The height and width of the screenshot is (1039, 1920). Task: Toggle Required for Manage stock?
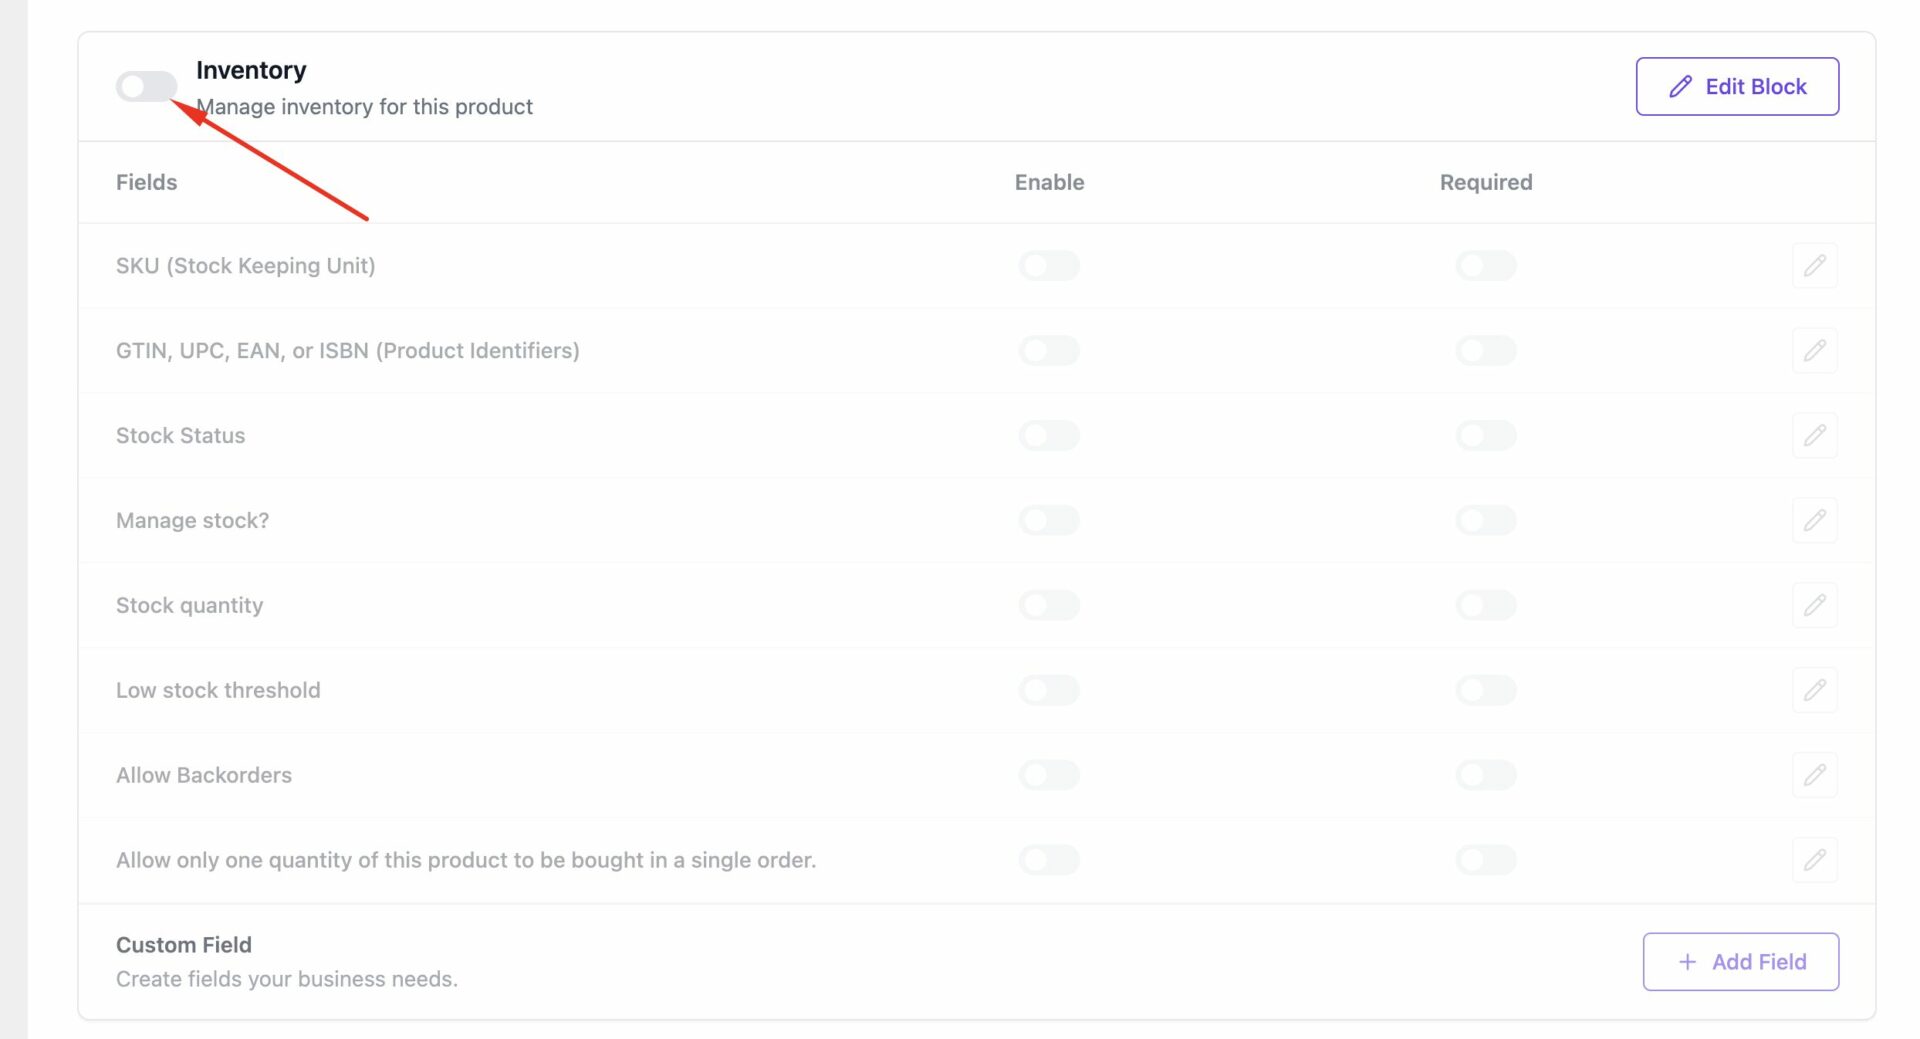(x=1485, y=520)
